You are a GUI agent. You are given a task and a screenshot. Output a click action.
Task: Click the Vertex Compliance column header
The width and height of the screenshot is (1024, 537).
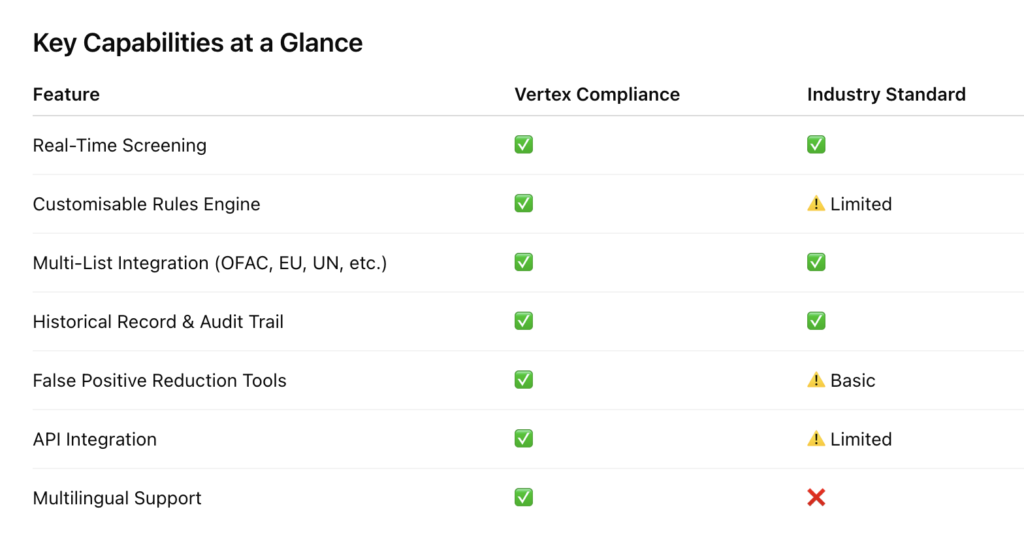pyautogui.click(x=597, y=95)
